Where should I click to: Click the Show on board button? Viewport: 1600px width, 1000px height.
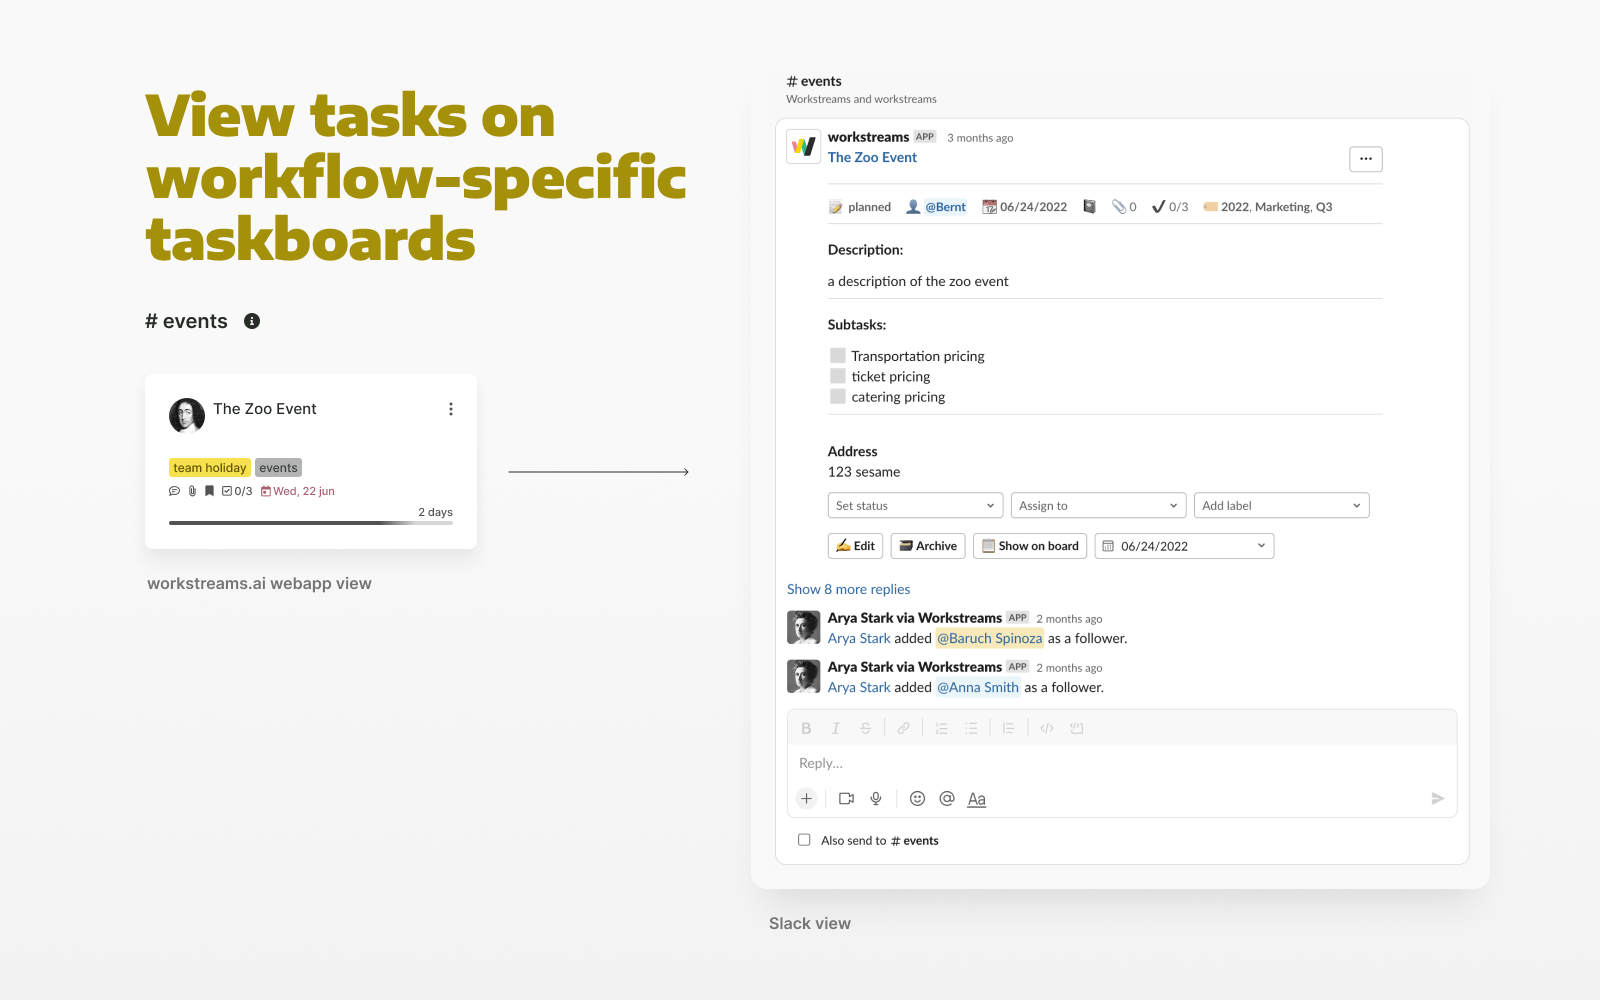[1029, 546]
